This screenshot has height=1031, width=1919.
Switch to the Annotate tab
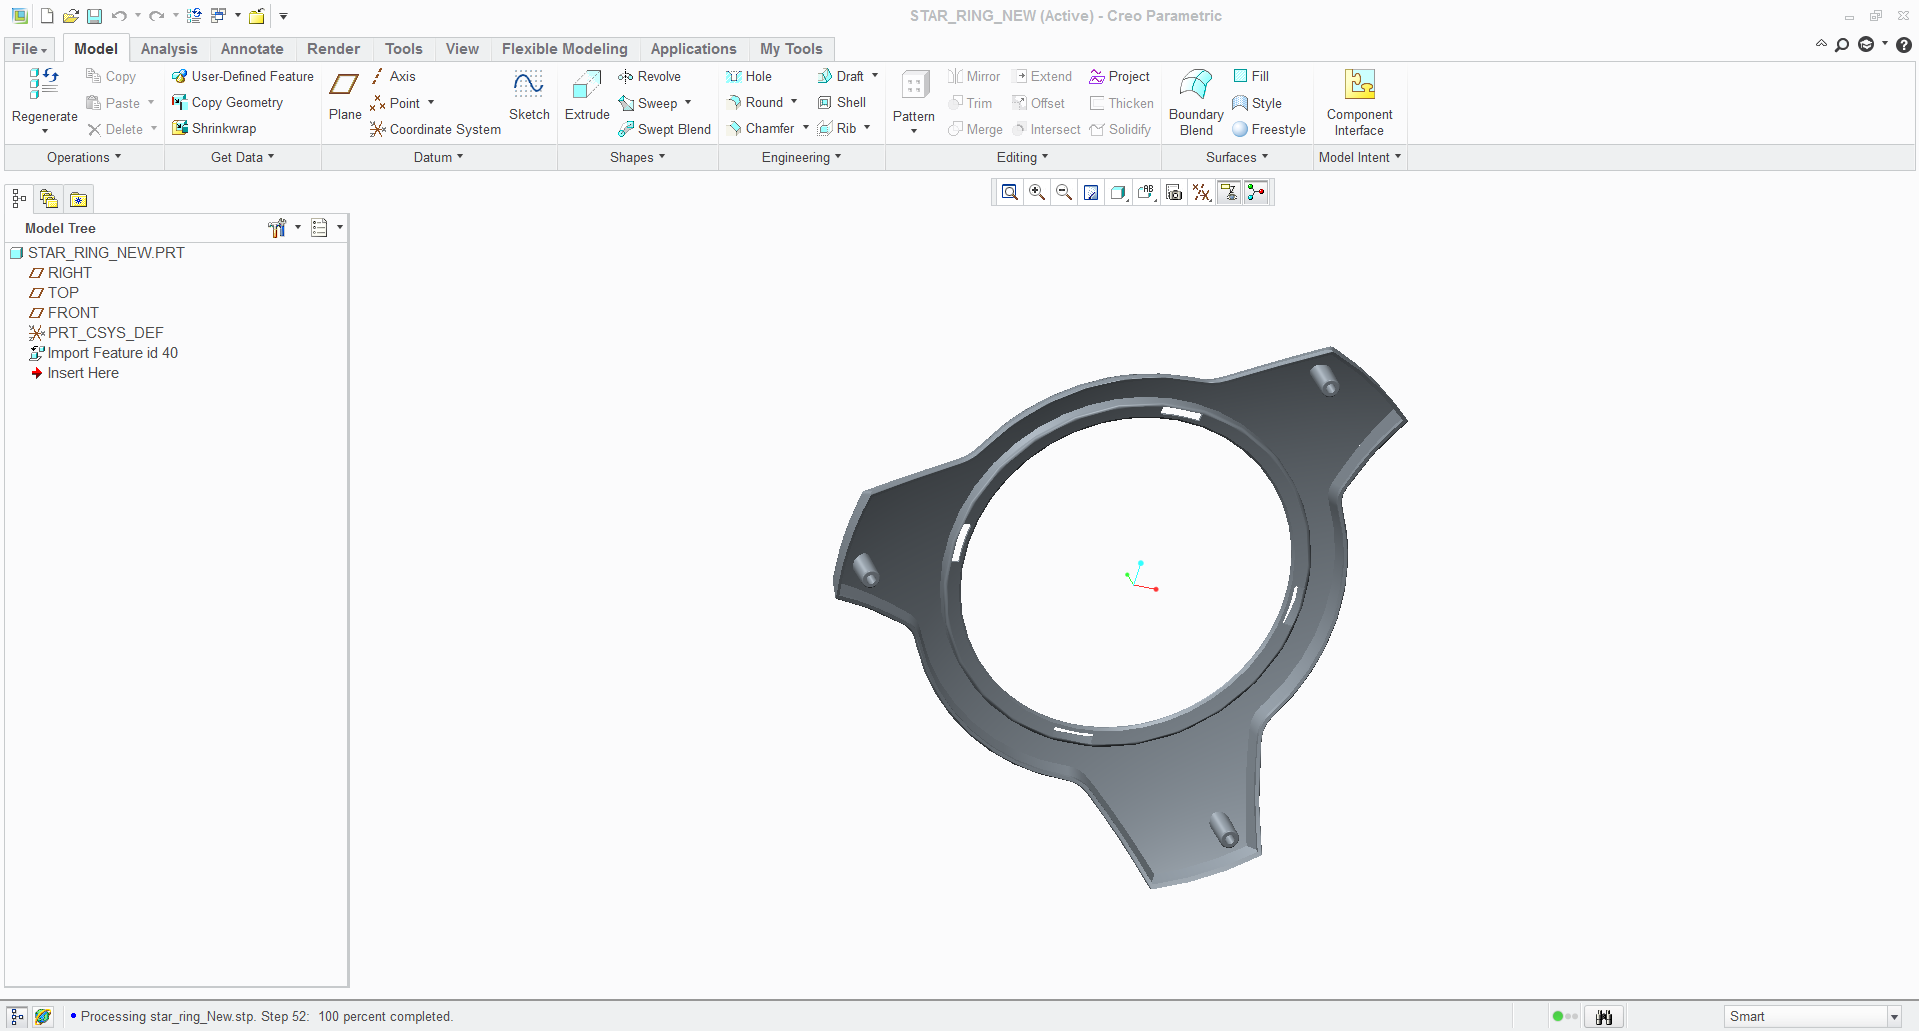(252, 49)
